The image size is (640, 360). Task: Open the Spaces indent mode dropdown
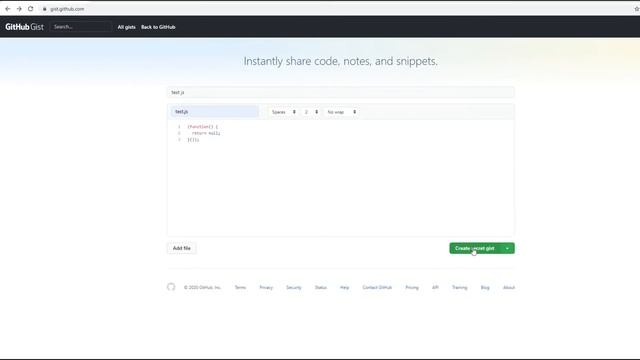pyautogui.click(x=284, y=112)
